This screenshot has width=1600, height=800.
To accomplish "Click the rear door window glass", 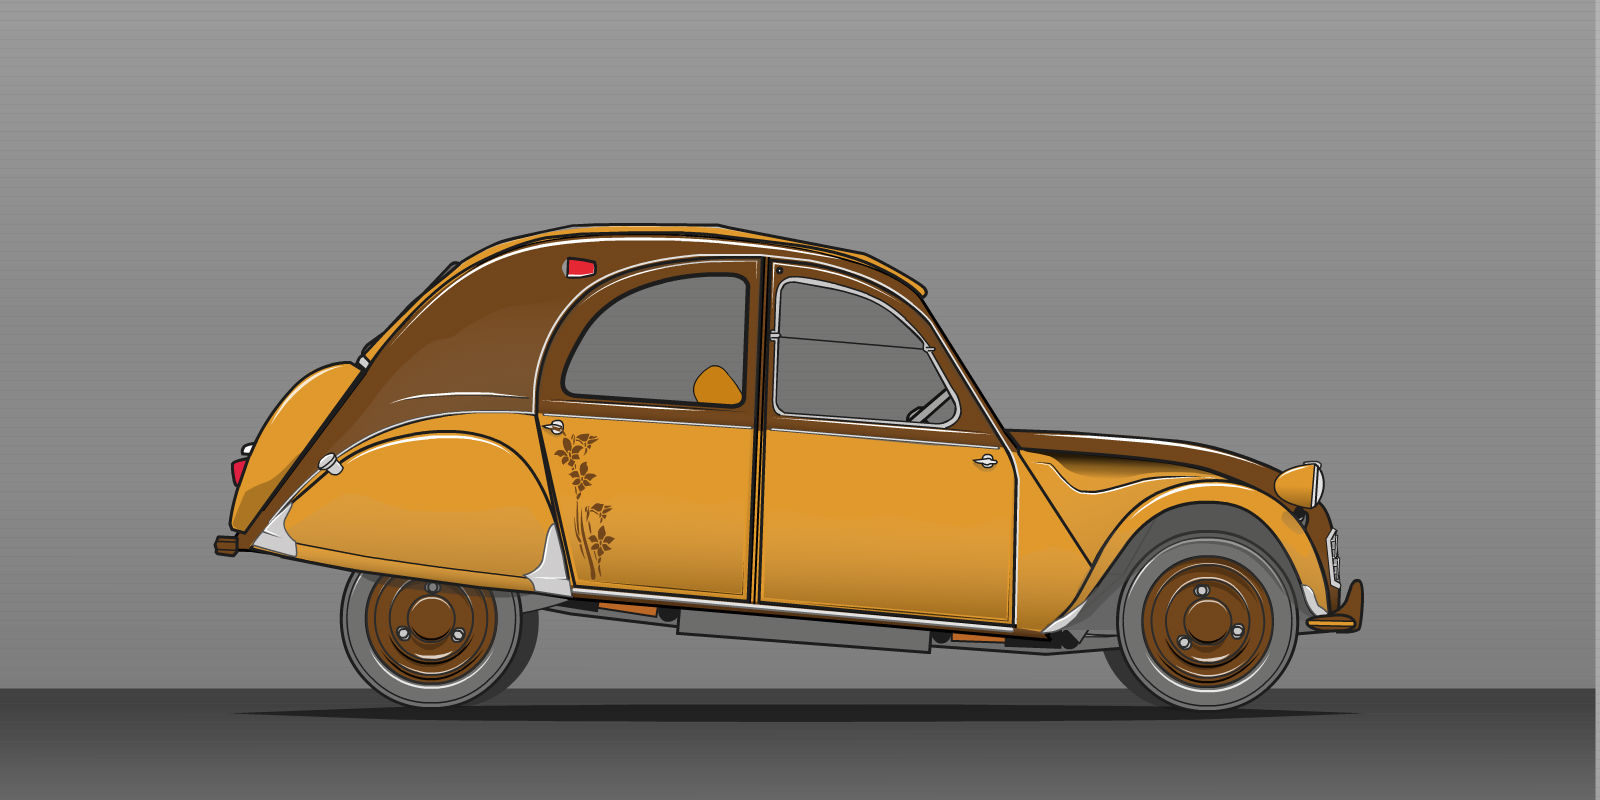I will pyautogui.click(x=650, y=335).
